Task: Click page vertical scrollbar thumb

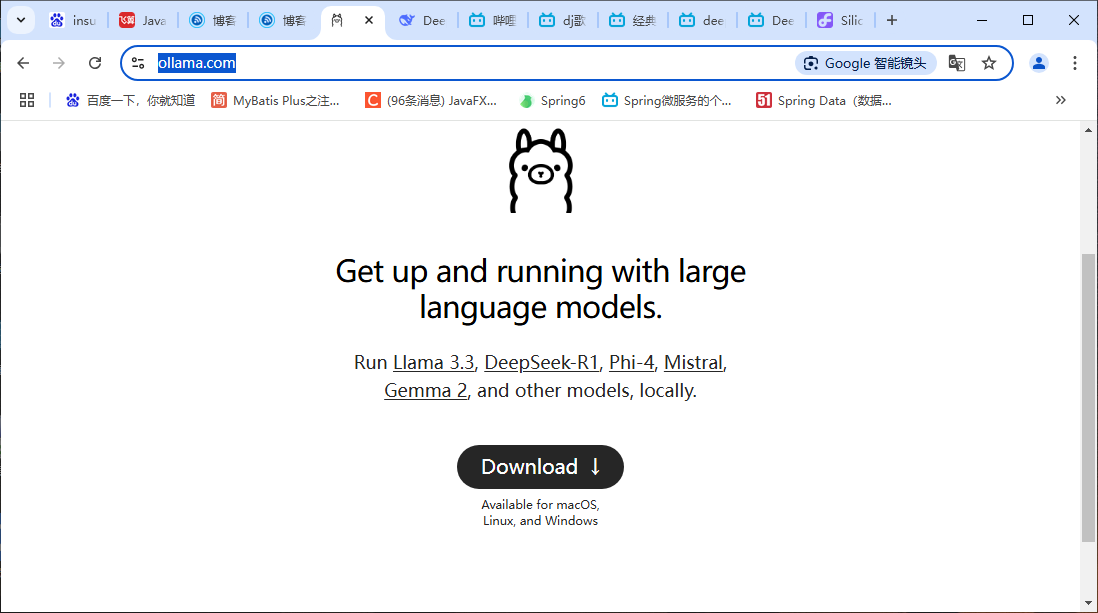Action: coord(1087,398)
